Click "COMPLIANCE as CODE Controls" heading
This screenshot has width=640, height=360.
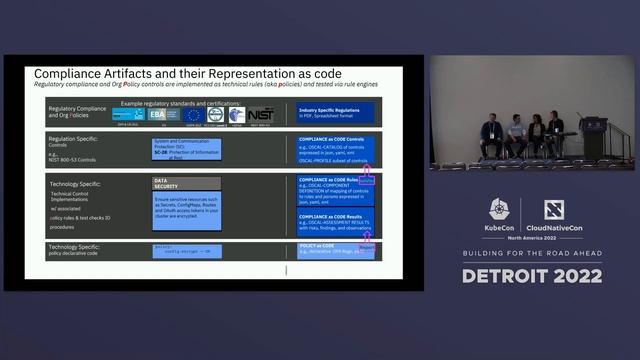point(331,139)
